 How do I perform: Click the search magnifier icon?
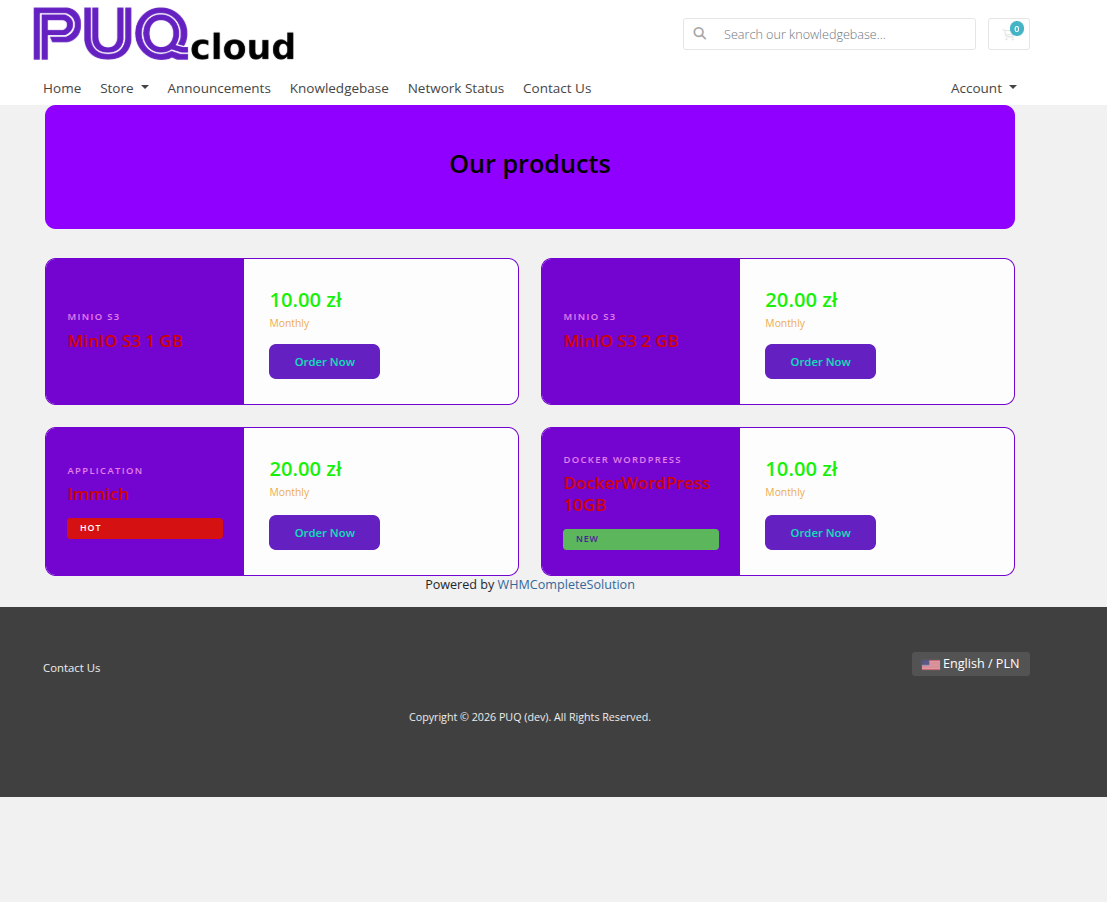(700, 34)
